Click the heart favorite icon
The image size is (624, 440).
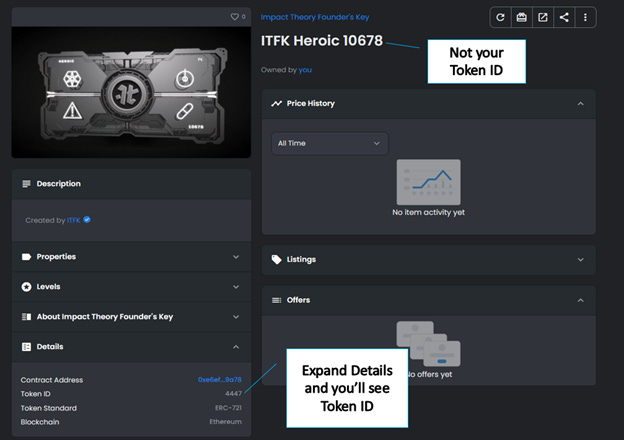pos(235,17)
